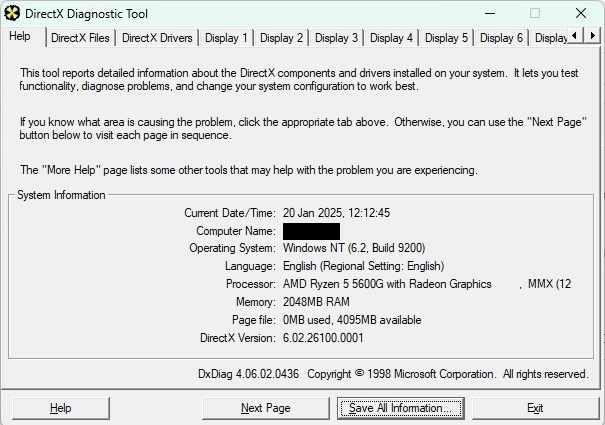Click the 'DirectX Version:' label

pos(238,338)
